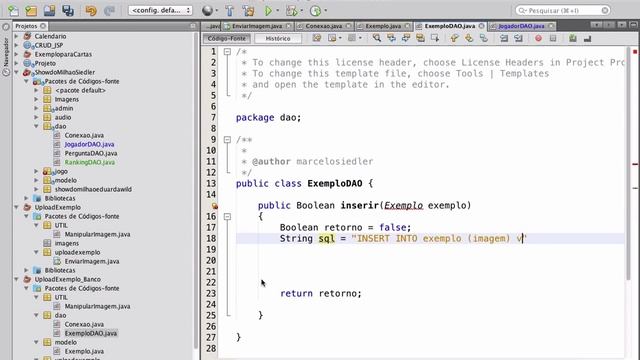Select PerguntaDAO.java in the project tree

pyautogui.click(x=91, y=153)
